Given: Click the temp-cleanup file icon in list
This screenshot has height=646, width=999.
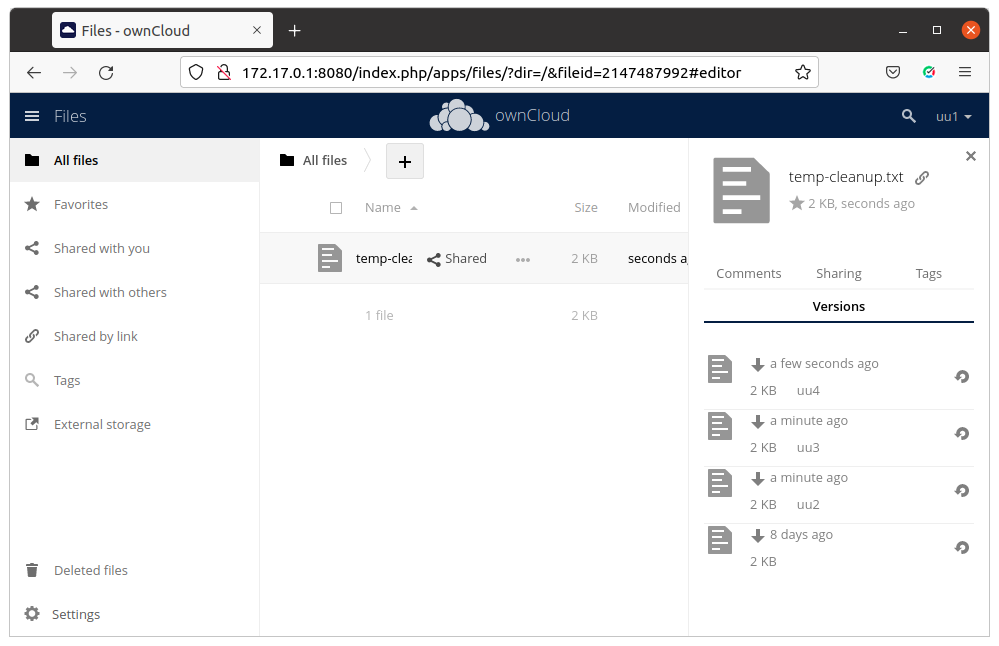Looking at the screenshot, I should click(330, 259).
